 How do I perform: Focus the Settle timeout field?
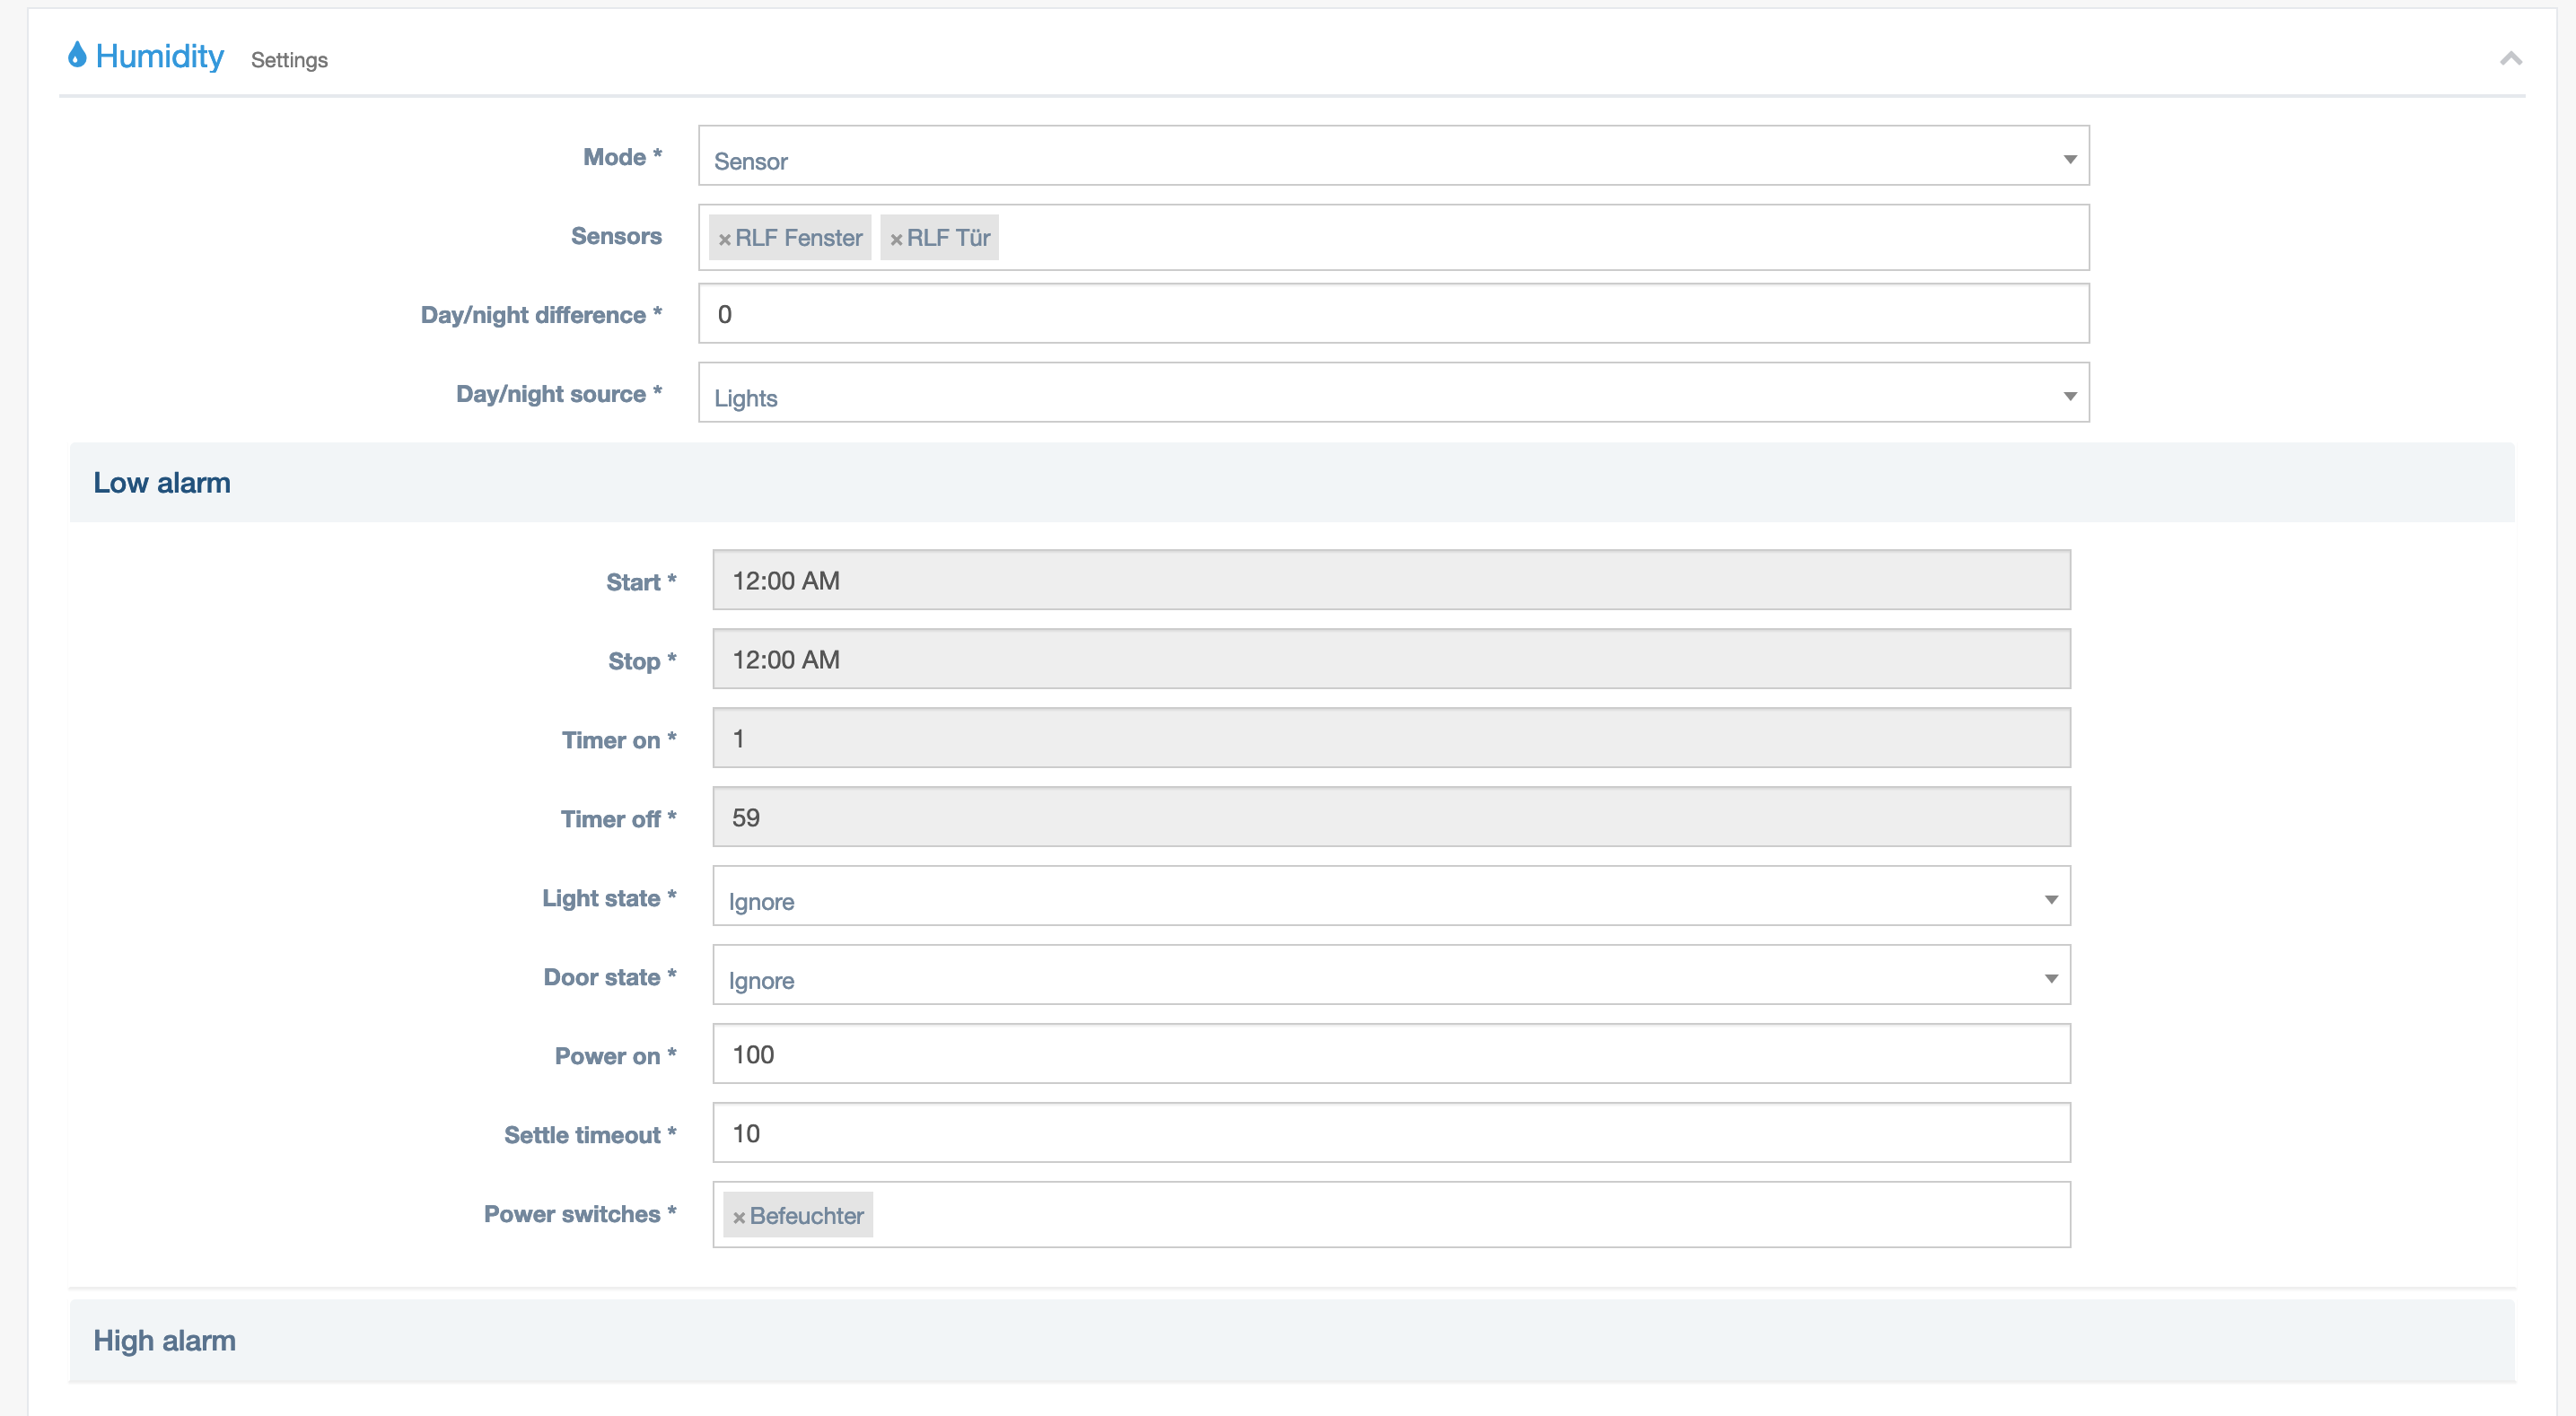[1391, 1134]
